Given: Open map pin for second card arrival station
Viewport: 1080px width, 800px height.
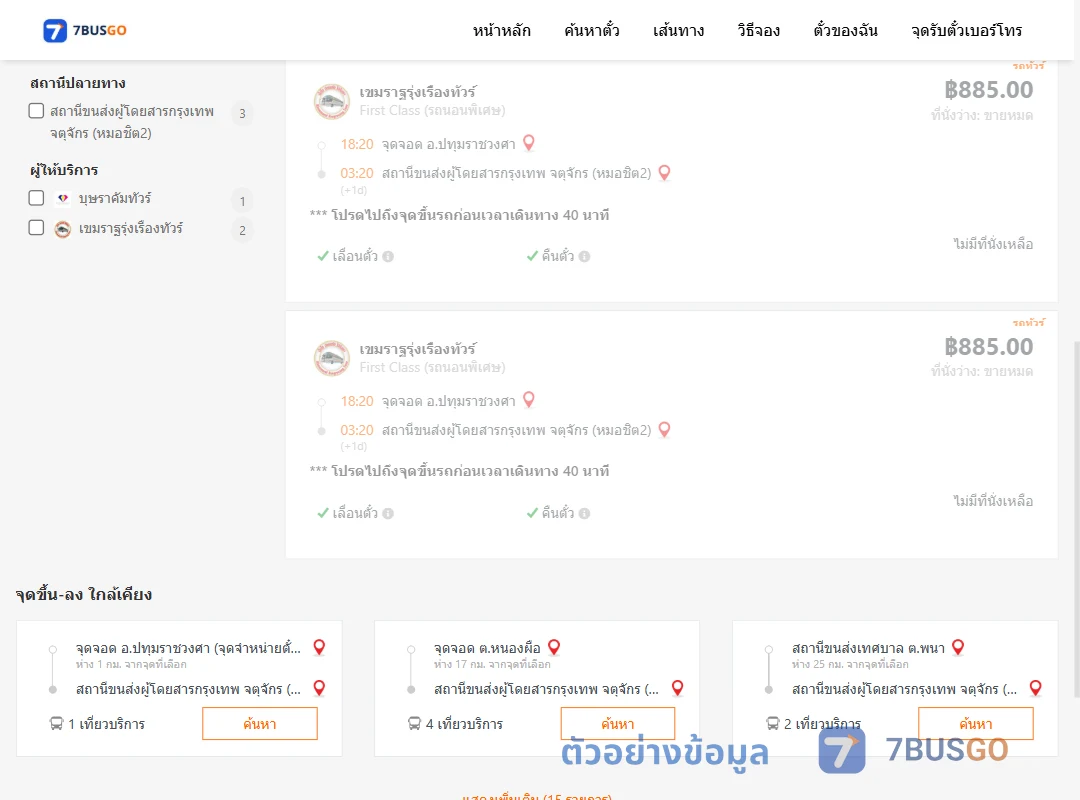Looking at the screenshot, I should (x=665, y=429).
